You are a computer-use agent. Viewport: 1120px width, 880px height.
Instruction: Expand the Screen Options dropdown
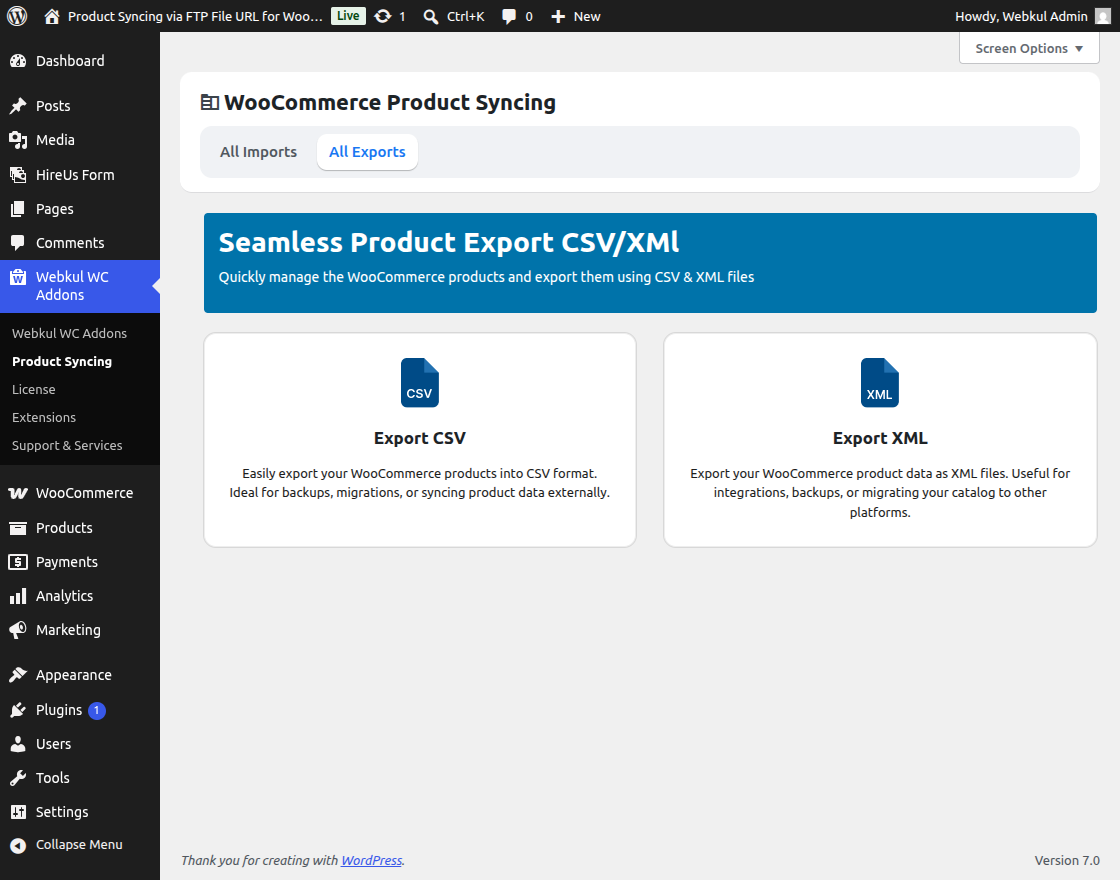pos(1029,49)
